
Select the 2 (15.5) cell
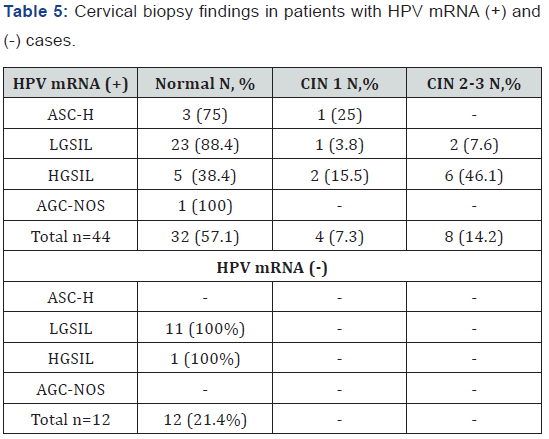click(x=339, y=174)
